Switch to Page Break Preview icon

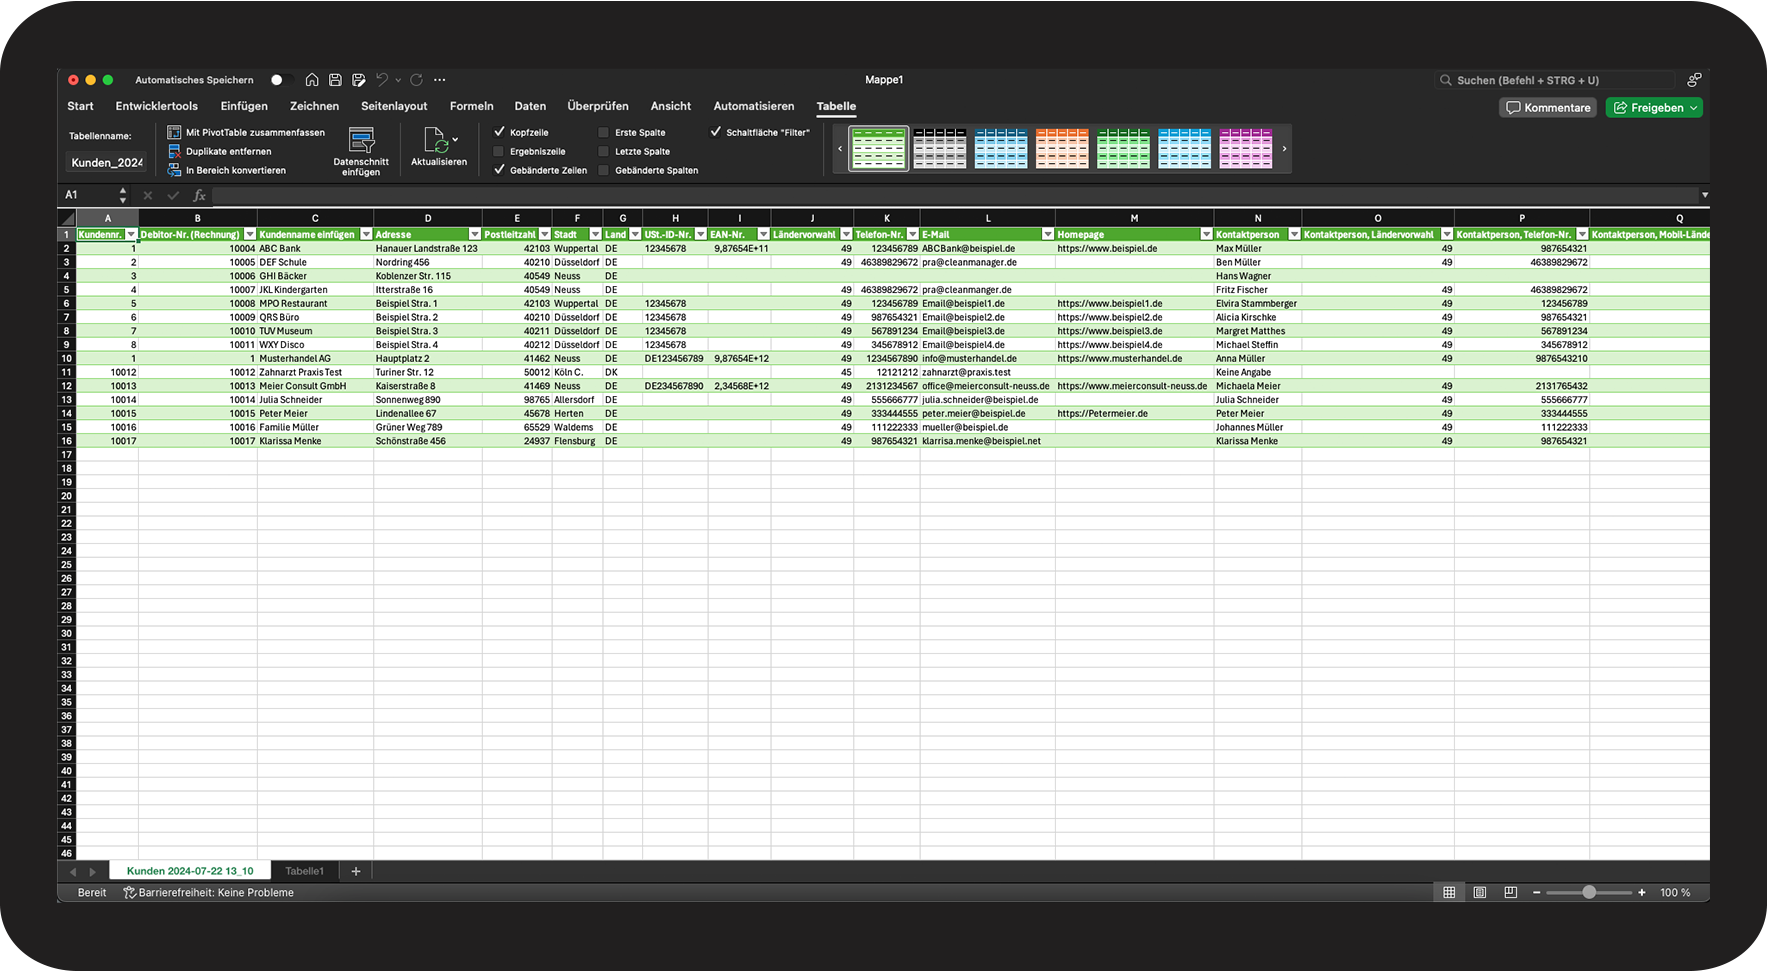tap(1510, 892)
